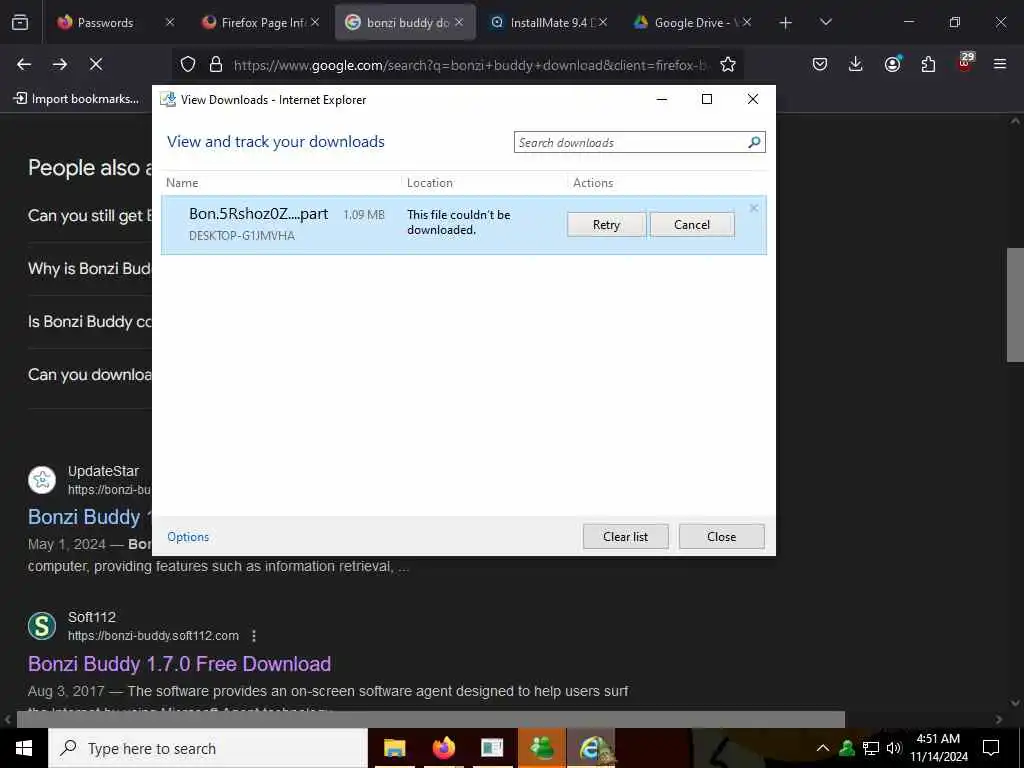Screen dimensions: 1024x768
Task: Click the Firefox address bar URL
Action: click(x=470, y=65)
